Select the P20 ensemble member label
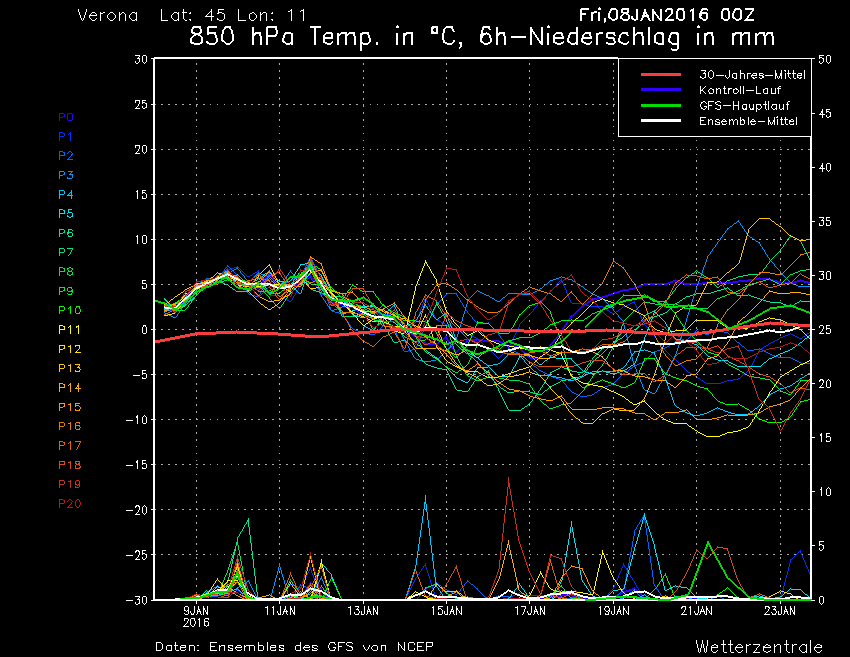The image size is (850, 657). click(x=69, y=503)
